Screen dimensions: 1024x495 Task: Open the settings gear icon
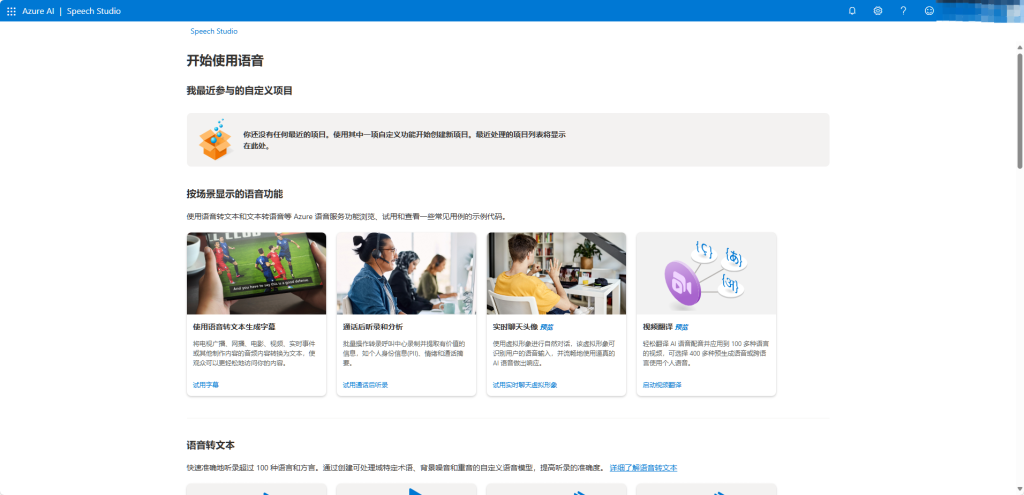pyautogui.click(x=878, y=11)
